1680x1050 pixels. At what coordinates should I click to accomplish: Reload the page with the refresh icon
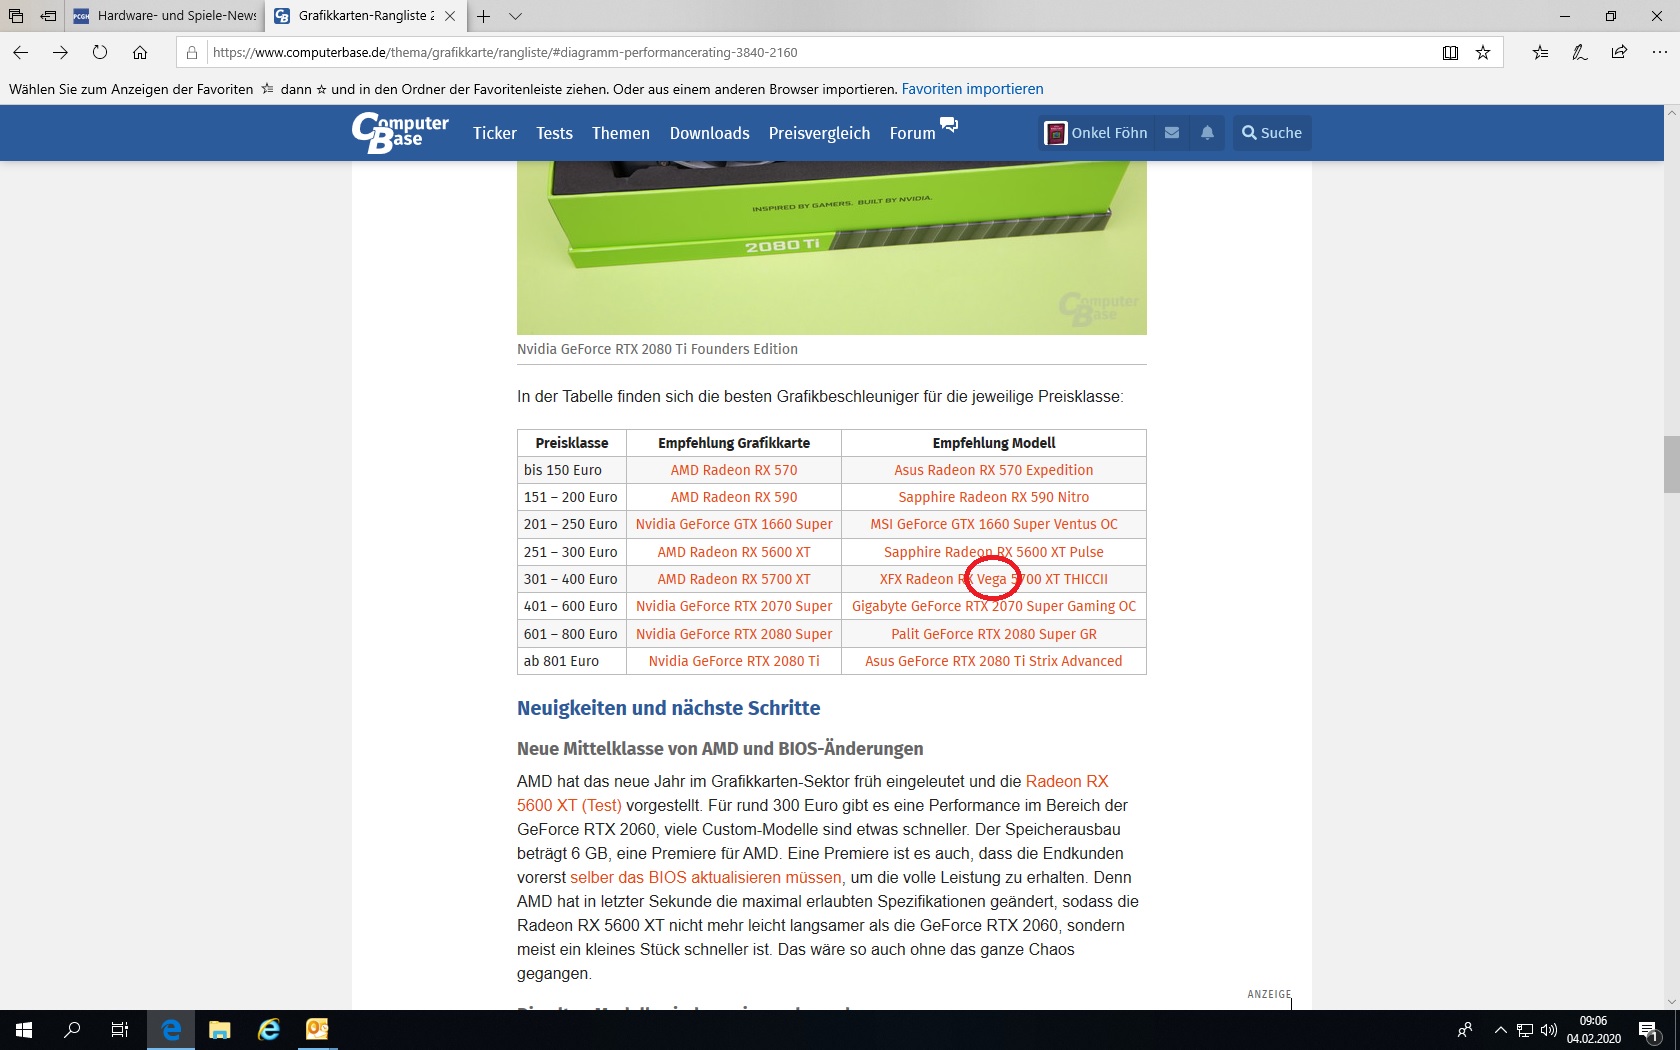tap(100, 52)
